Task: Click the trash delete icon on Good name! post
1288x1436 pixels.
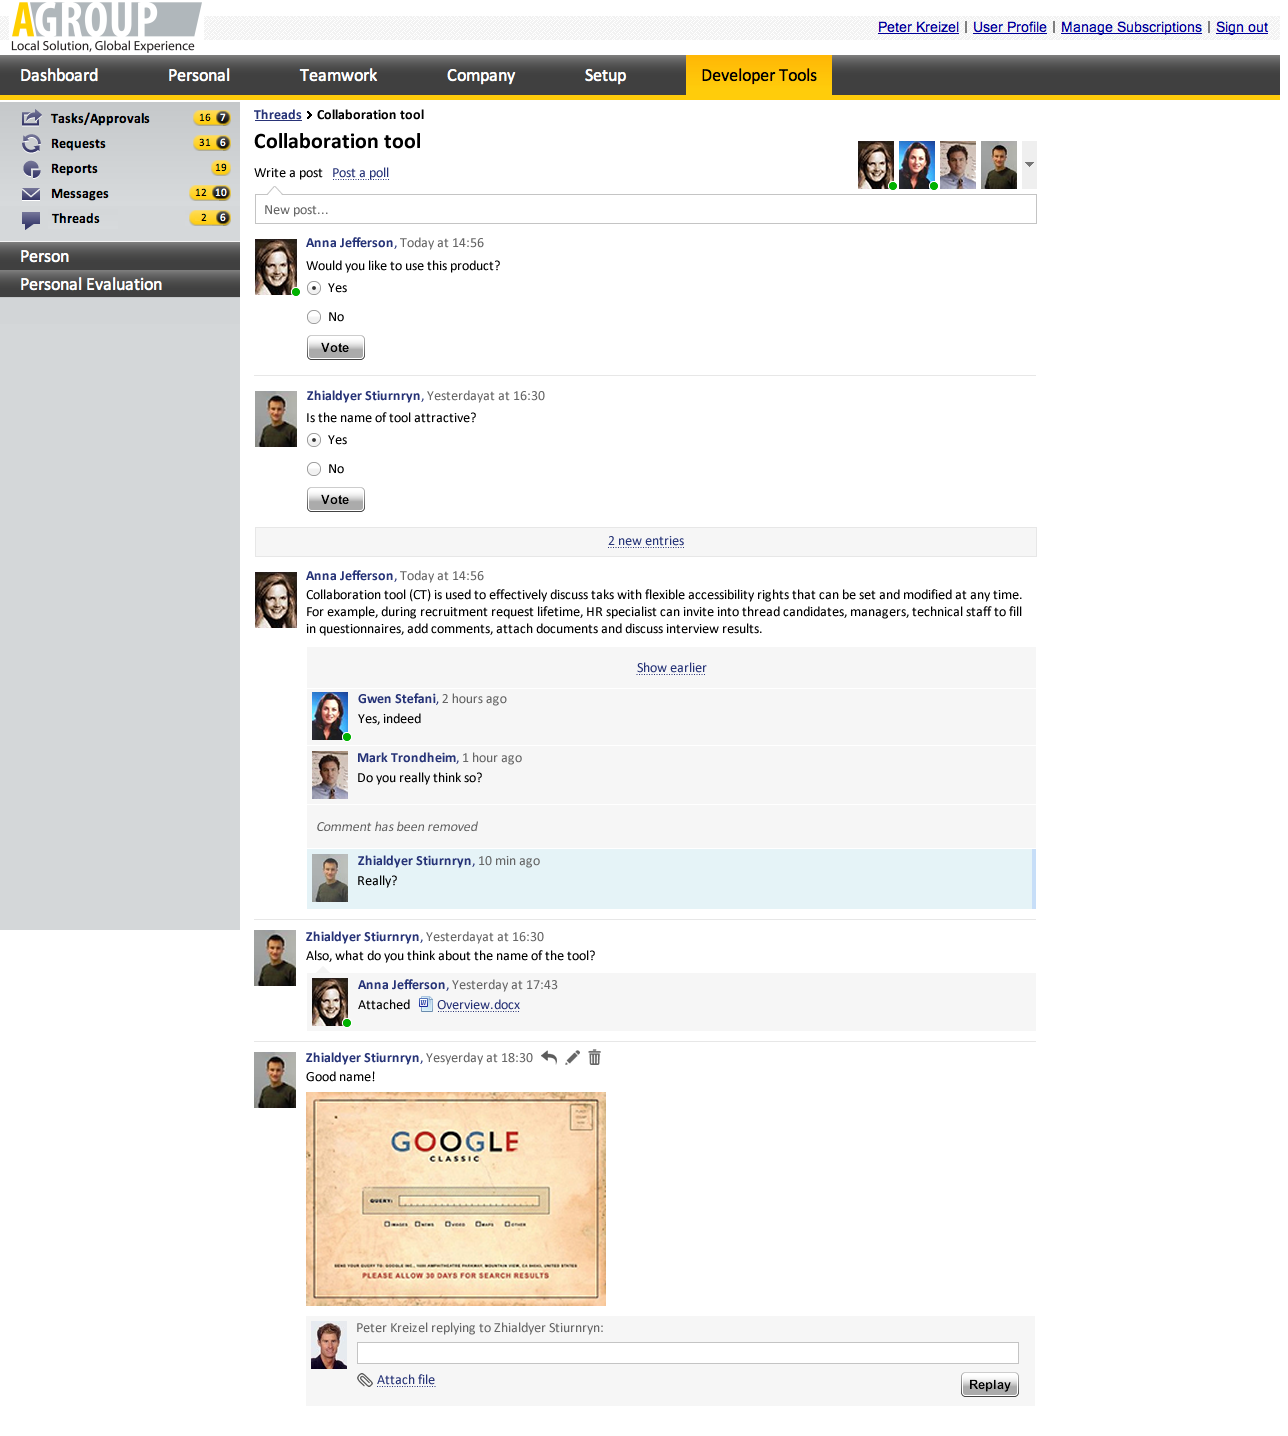Action: [594, 1057]
